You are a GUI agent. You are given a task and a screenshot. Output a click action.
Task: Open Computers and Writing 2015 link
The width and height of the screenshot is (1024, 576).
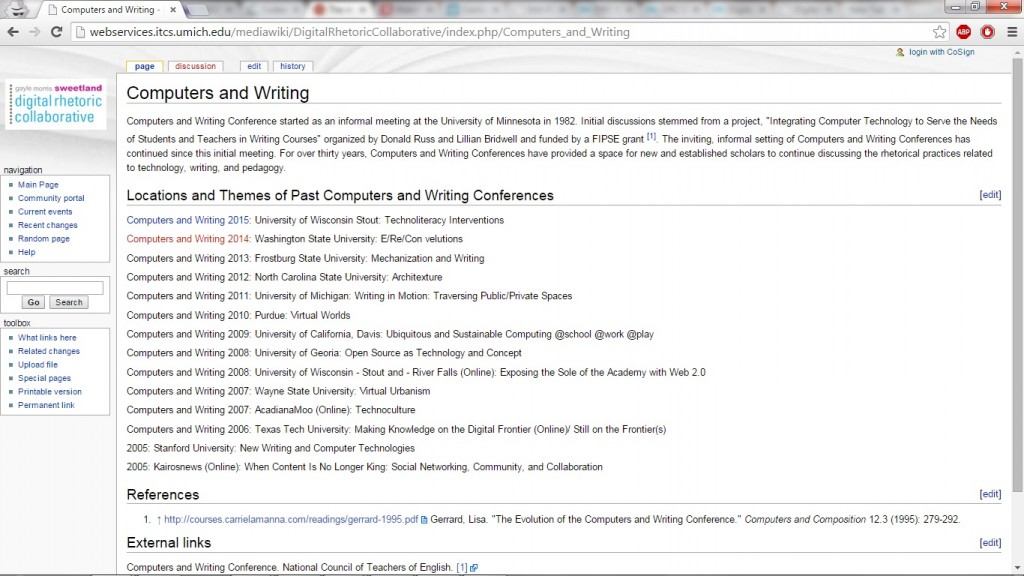click(188, 220)
